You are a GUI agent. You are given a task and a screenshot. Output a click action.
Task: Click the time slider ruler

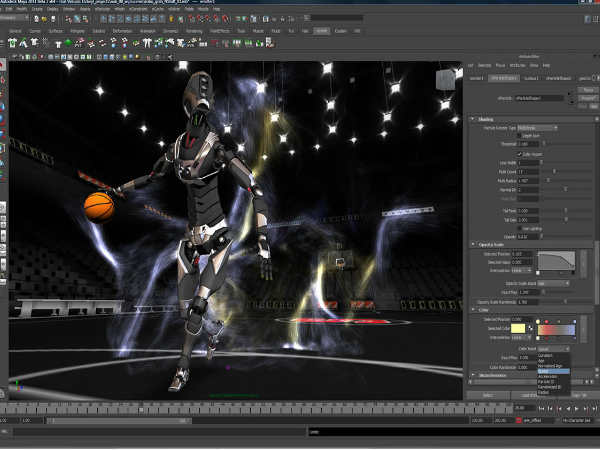256,409
